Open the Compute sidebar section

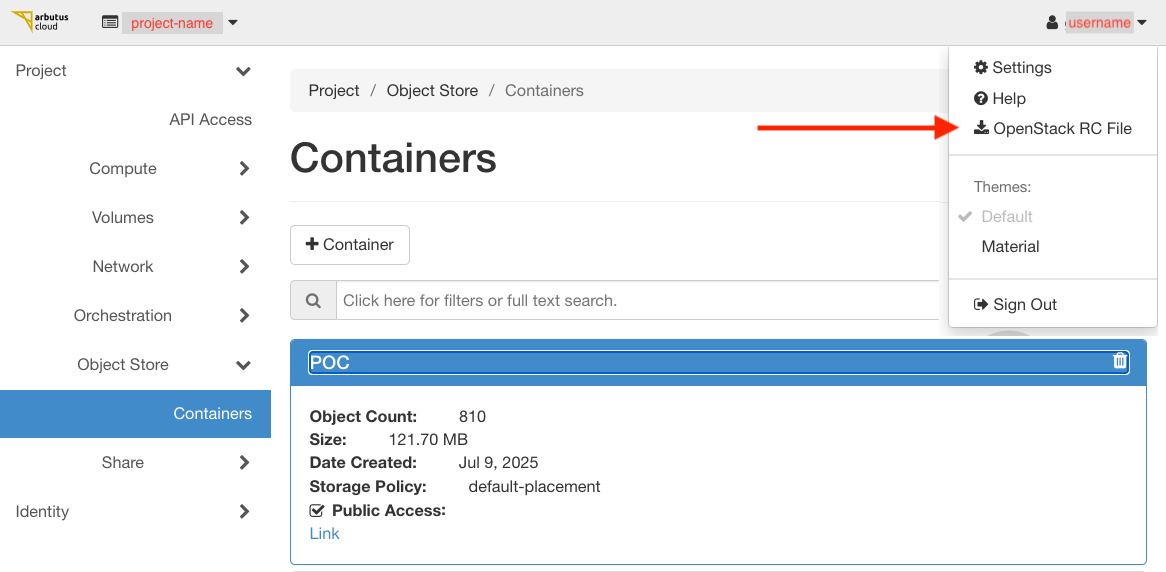[x=123, y=169]
